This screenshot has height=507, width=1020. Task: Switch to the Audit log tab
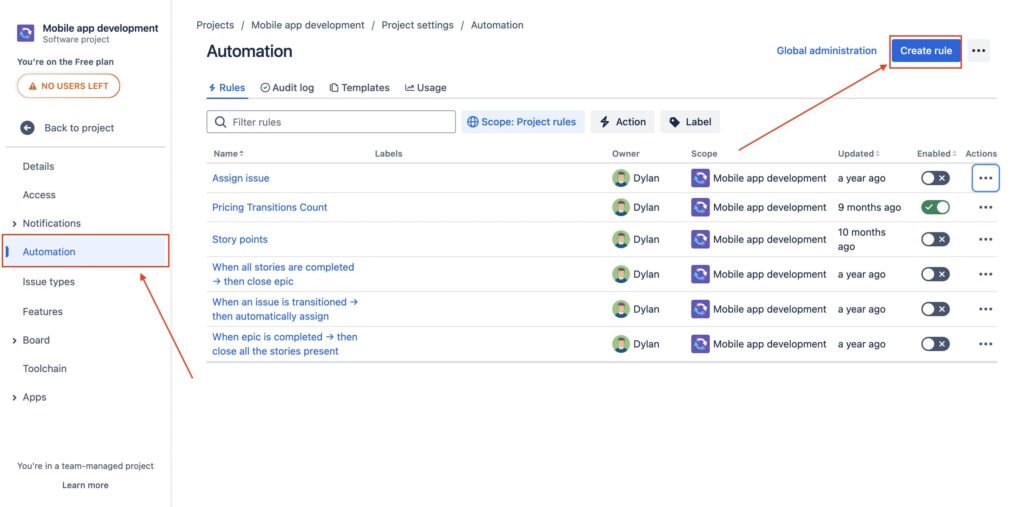(287, 88)
